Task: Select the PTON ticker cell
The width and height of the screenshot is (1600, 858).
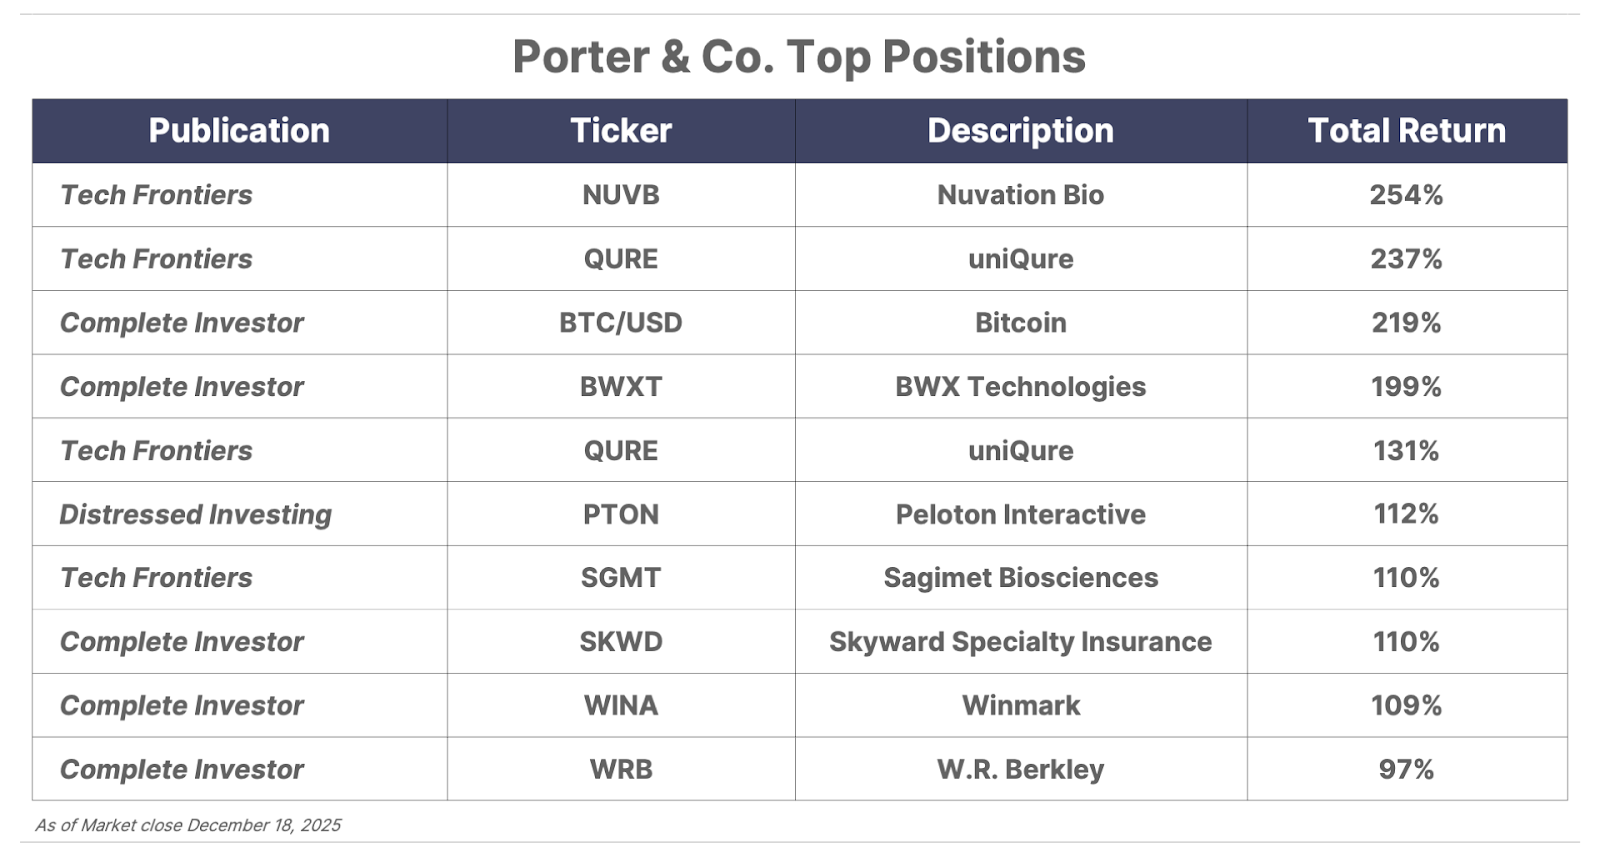Action: pos(621,514)
